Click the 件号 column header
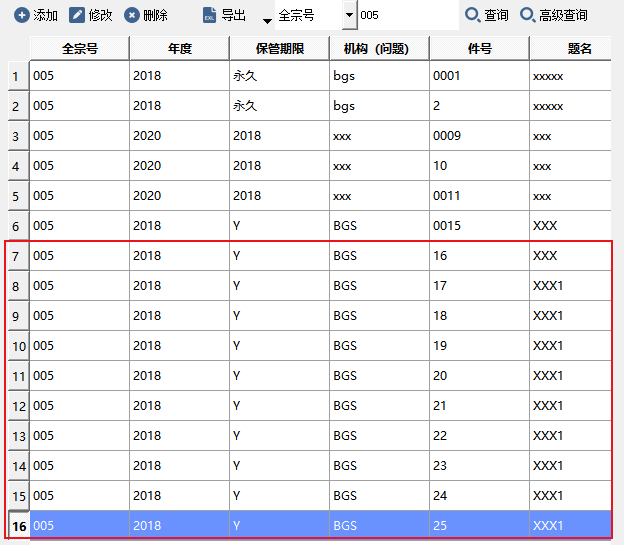The height and width of the screenshot is (545, 624). pyautogui.click(x=479, y=48)
